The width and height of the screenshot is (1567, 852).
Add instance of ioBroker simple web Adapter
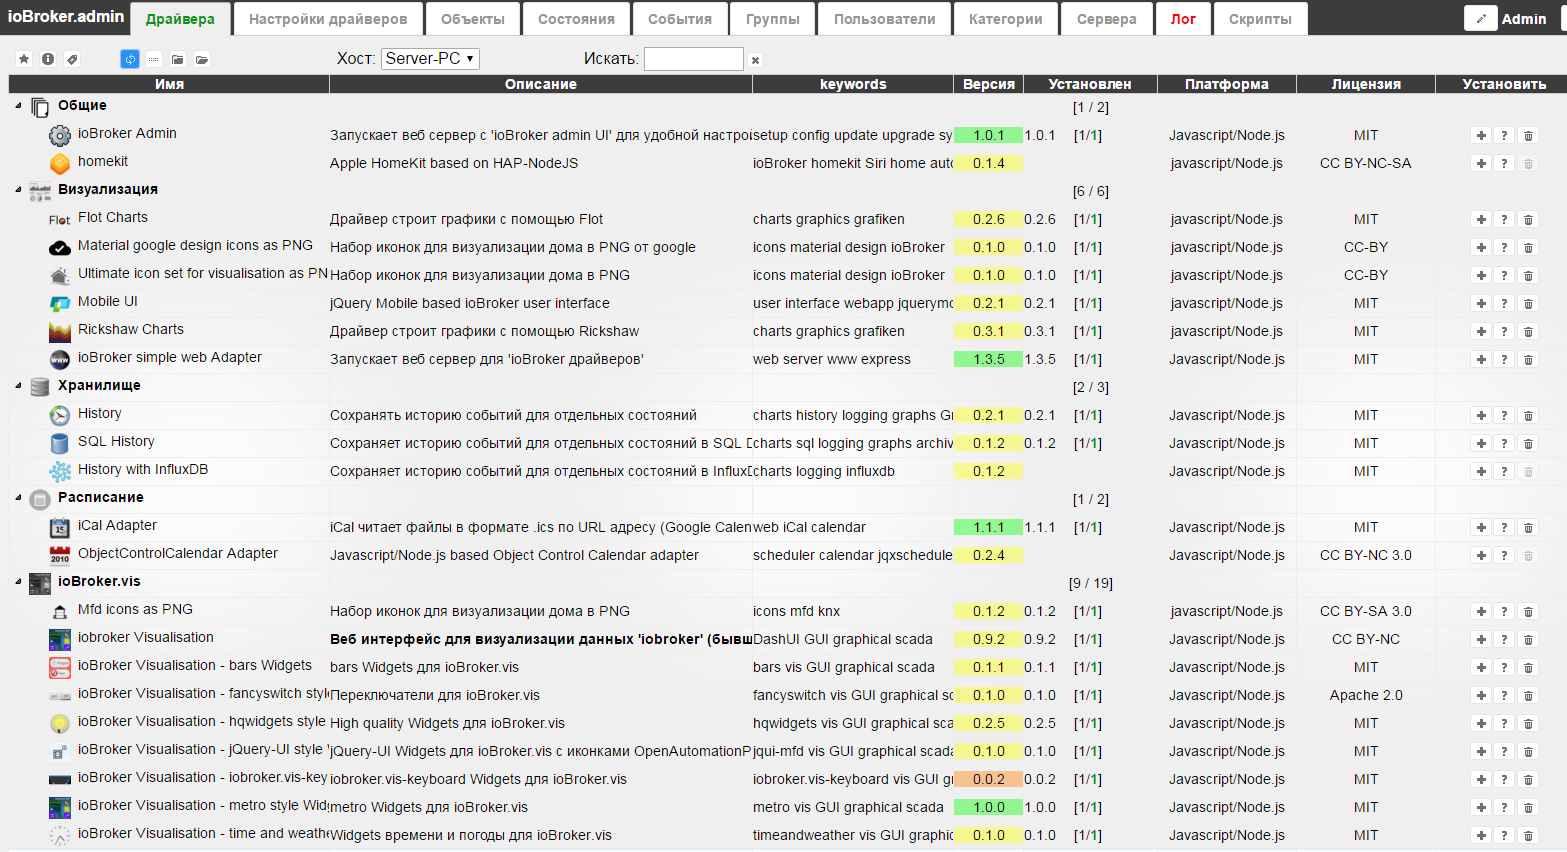pos(1481,359)
